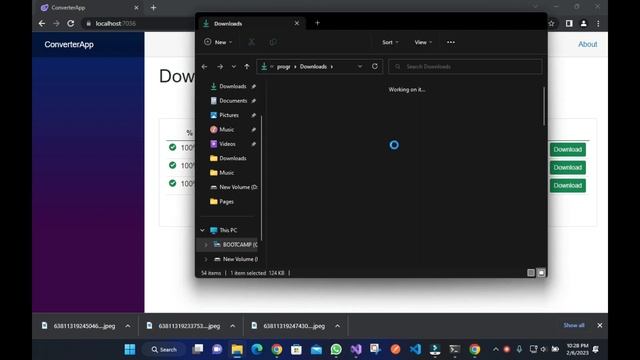This screenshot has height=360, width=640.
Task: Go back in File Explorer navigation
Action: pos(204,67)
